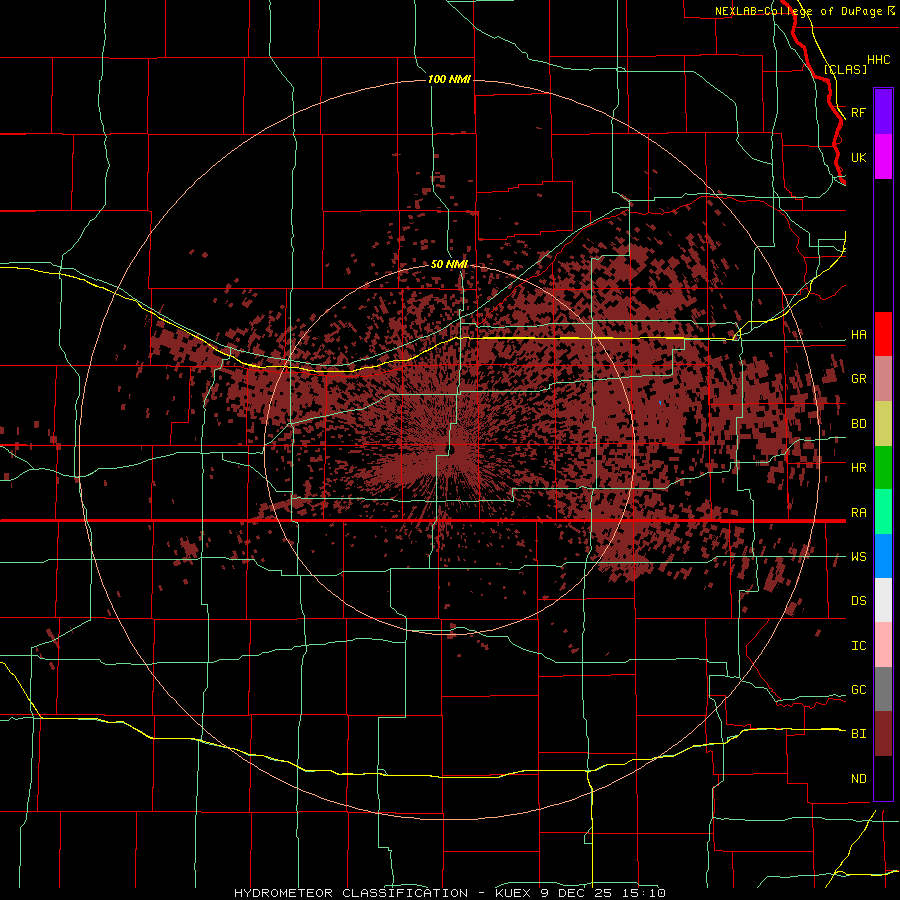This screenshot has height=900, width=900.
Task: Select the WS blue legend swatch
Action: (883, 556)
